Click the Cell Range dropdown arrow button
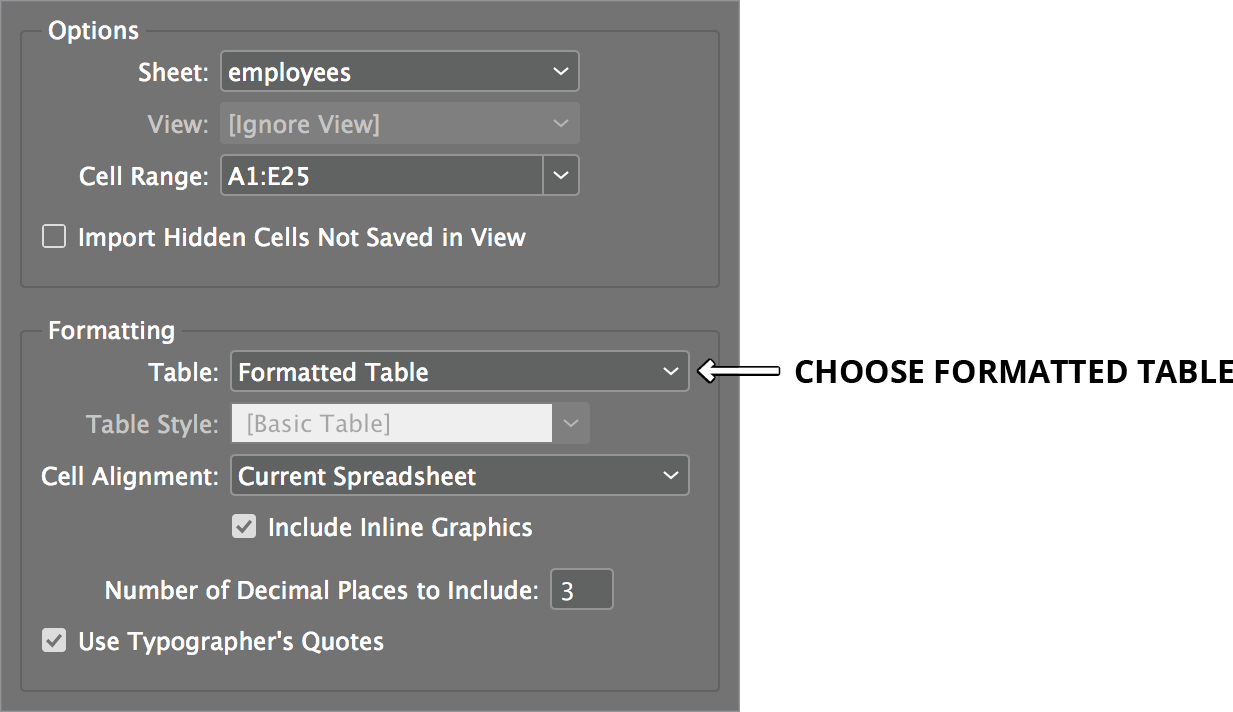The width and height of the screenshot is (1233, 712). (x=561, y=175)
